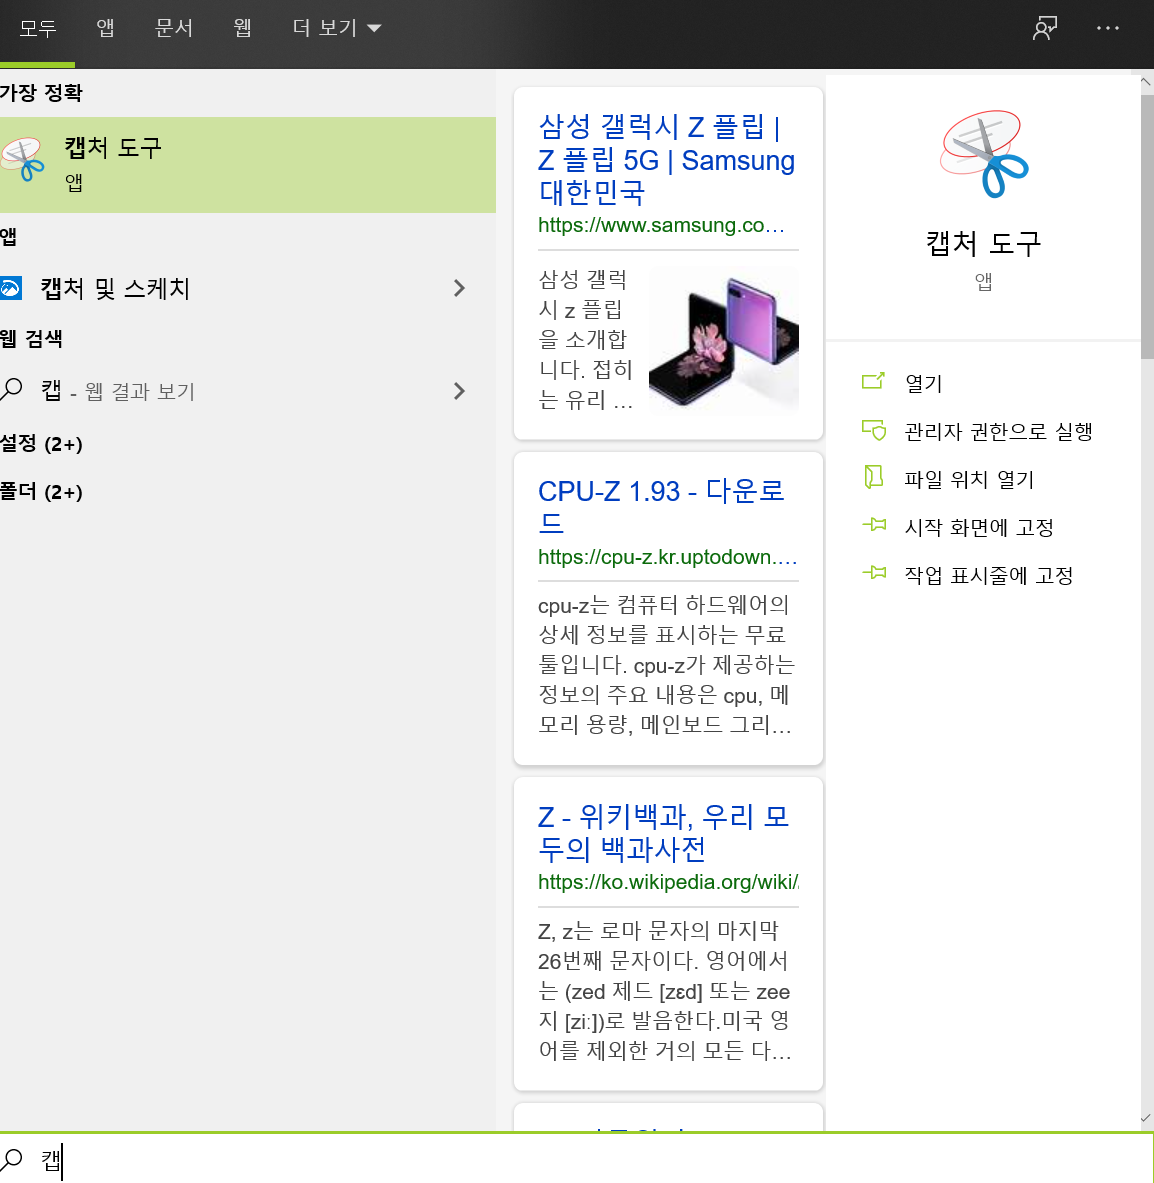Click the pin icon for 작업 표시줄에 고정
Viewport: 1154px width, 1183px height.
click(x=874, y=573)
